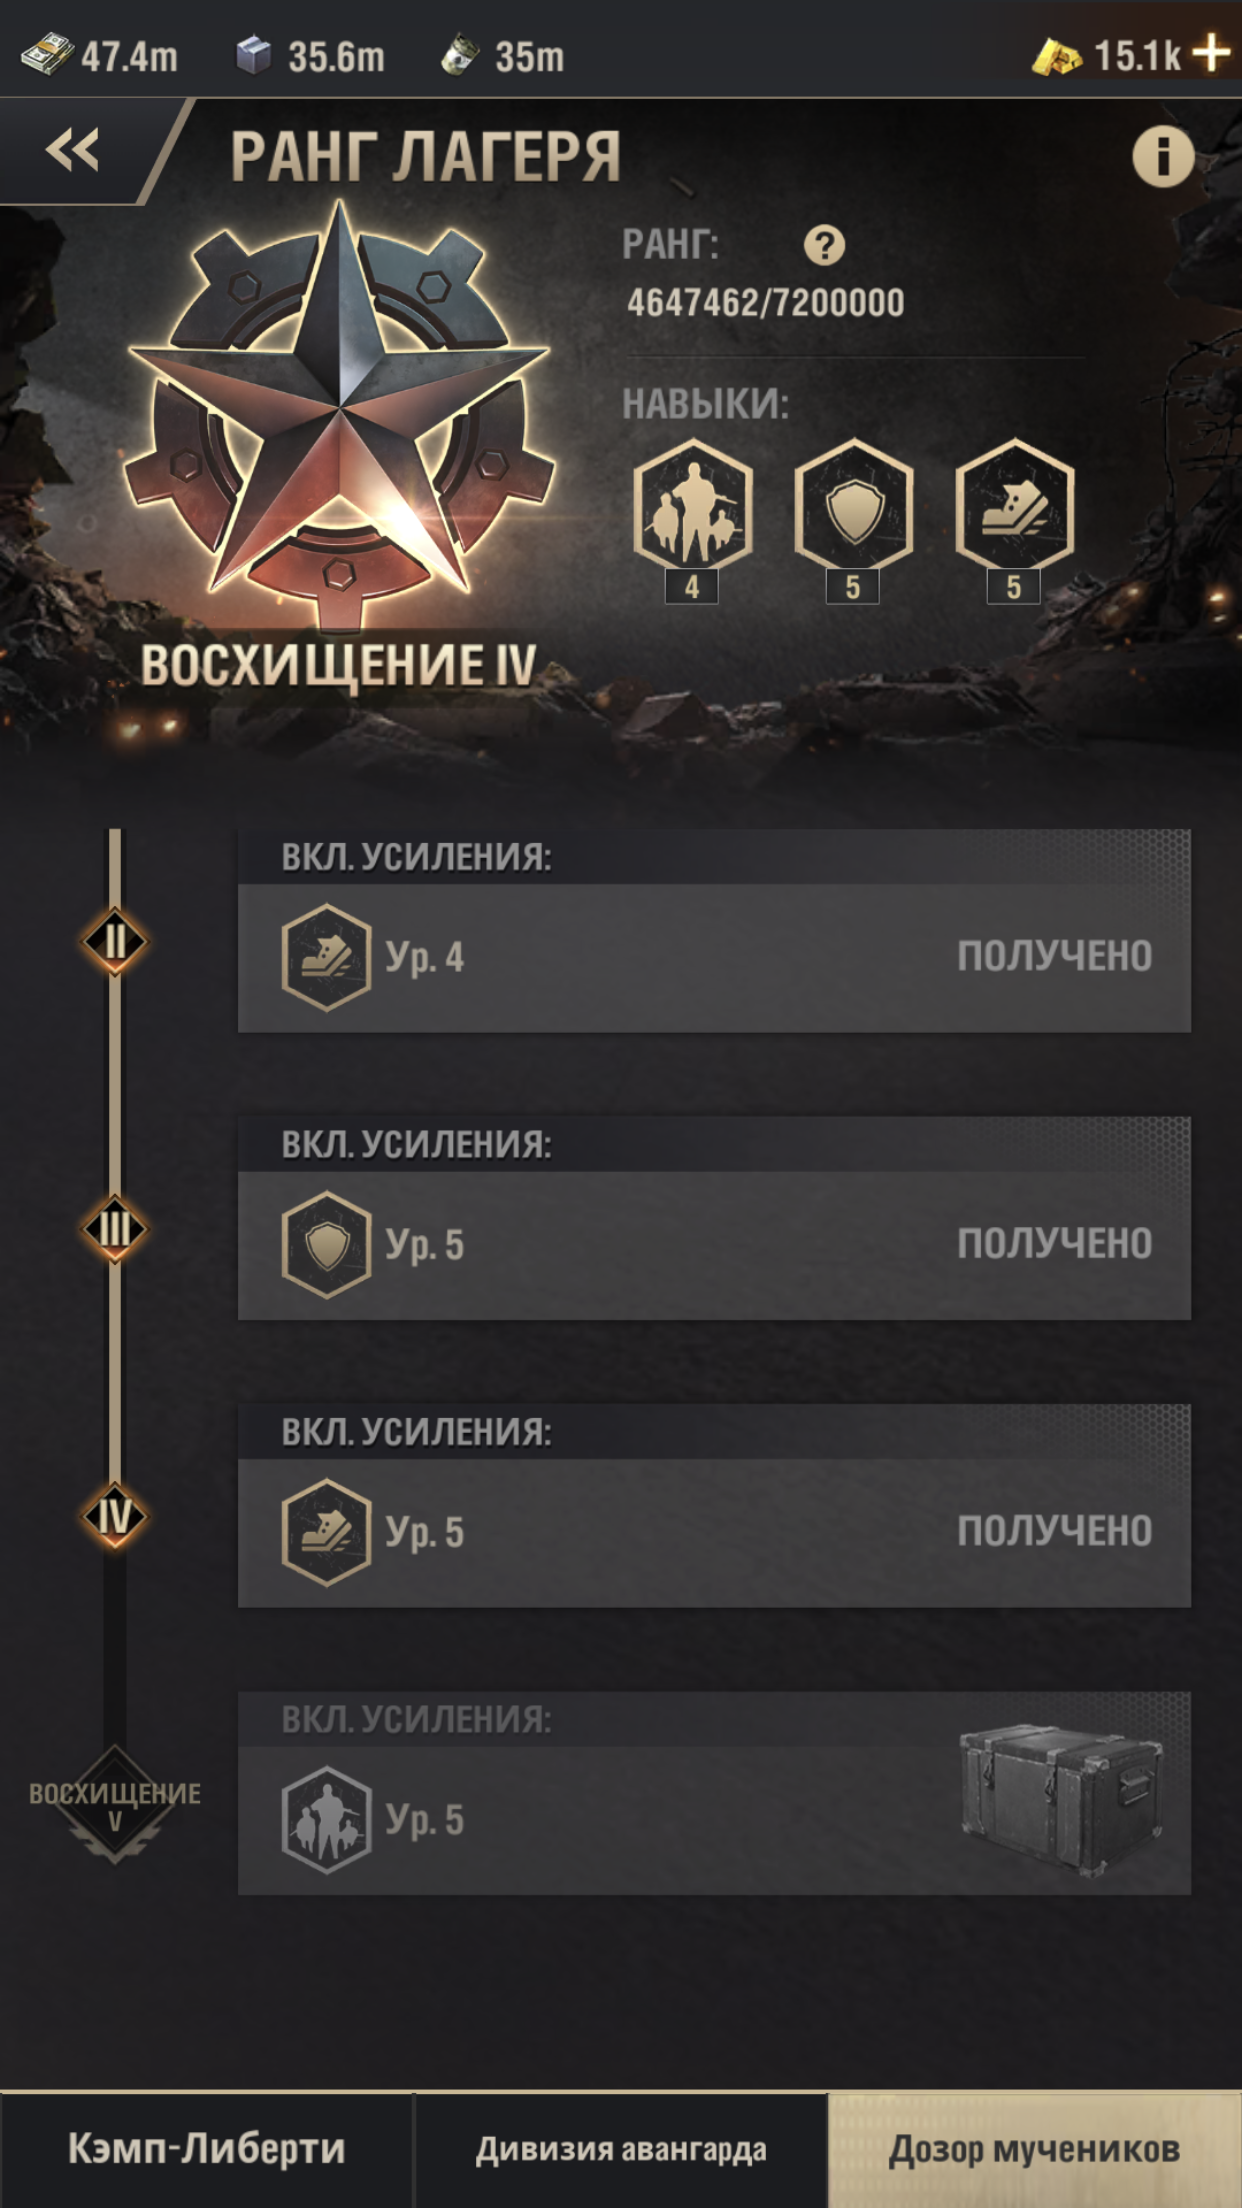Viewport: 1242px width, 2208px height.
Task: Tap the gold bars currency icon
Action: pyautogui.click(x=1056, y=57)
